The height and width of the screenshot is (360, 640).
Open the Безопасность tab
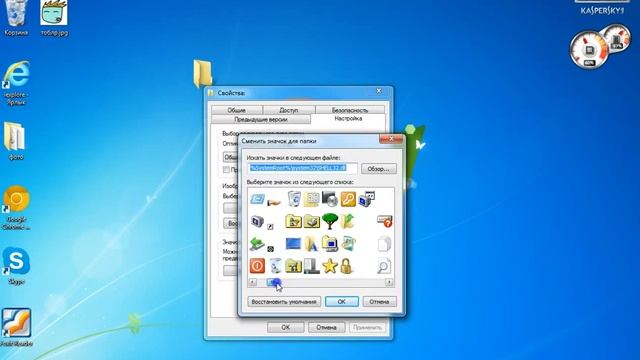(350, 110)
